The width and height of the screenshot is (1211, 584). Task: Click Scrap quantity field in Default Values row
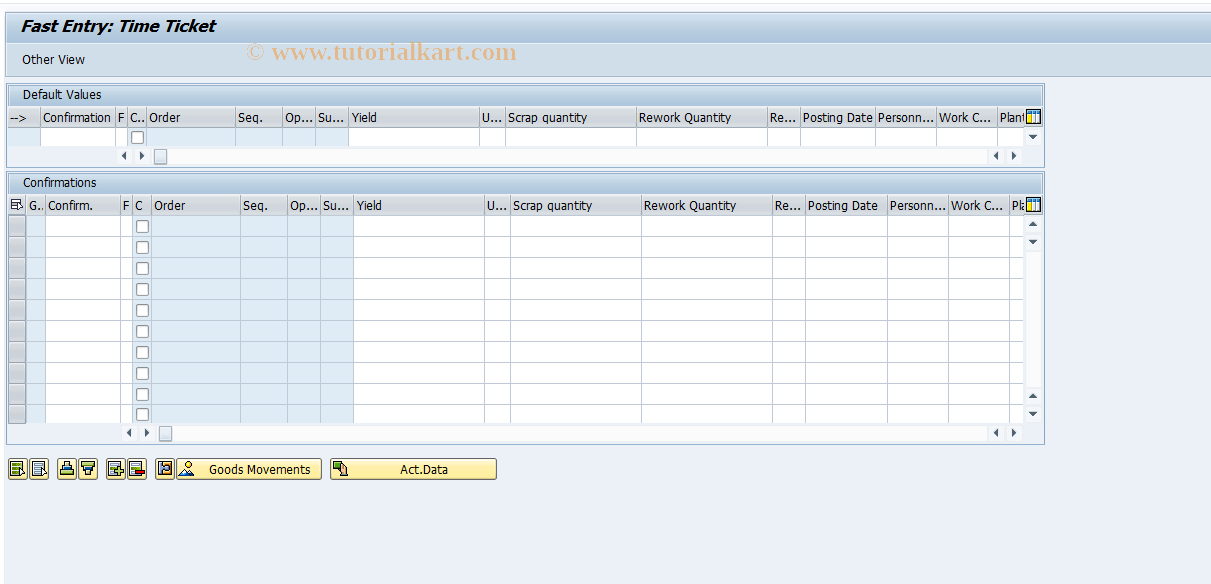tap(571, 137)
